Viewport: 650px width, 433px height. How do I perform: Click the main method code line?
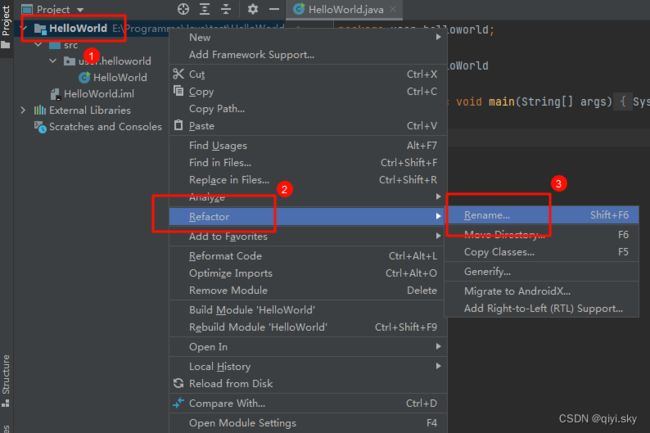(x=548, y=102)
